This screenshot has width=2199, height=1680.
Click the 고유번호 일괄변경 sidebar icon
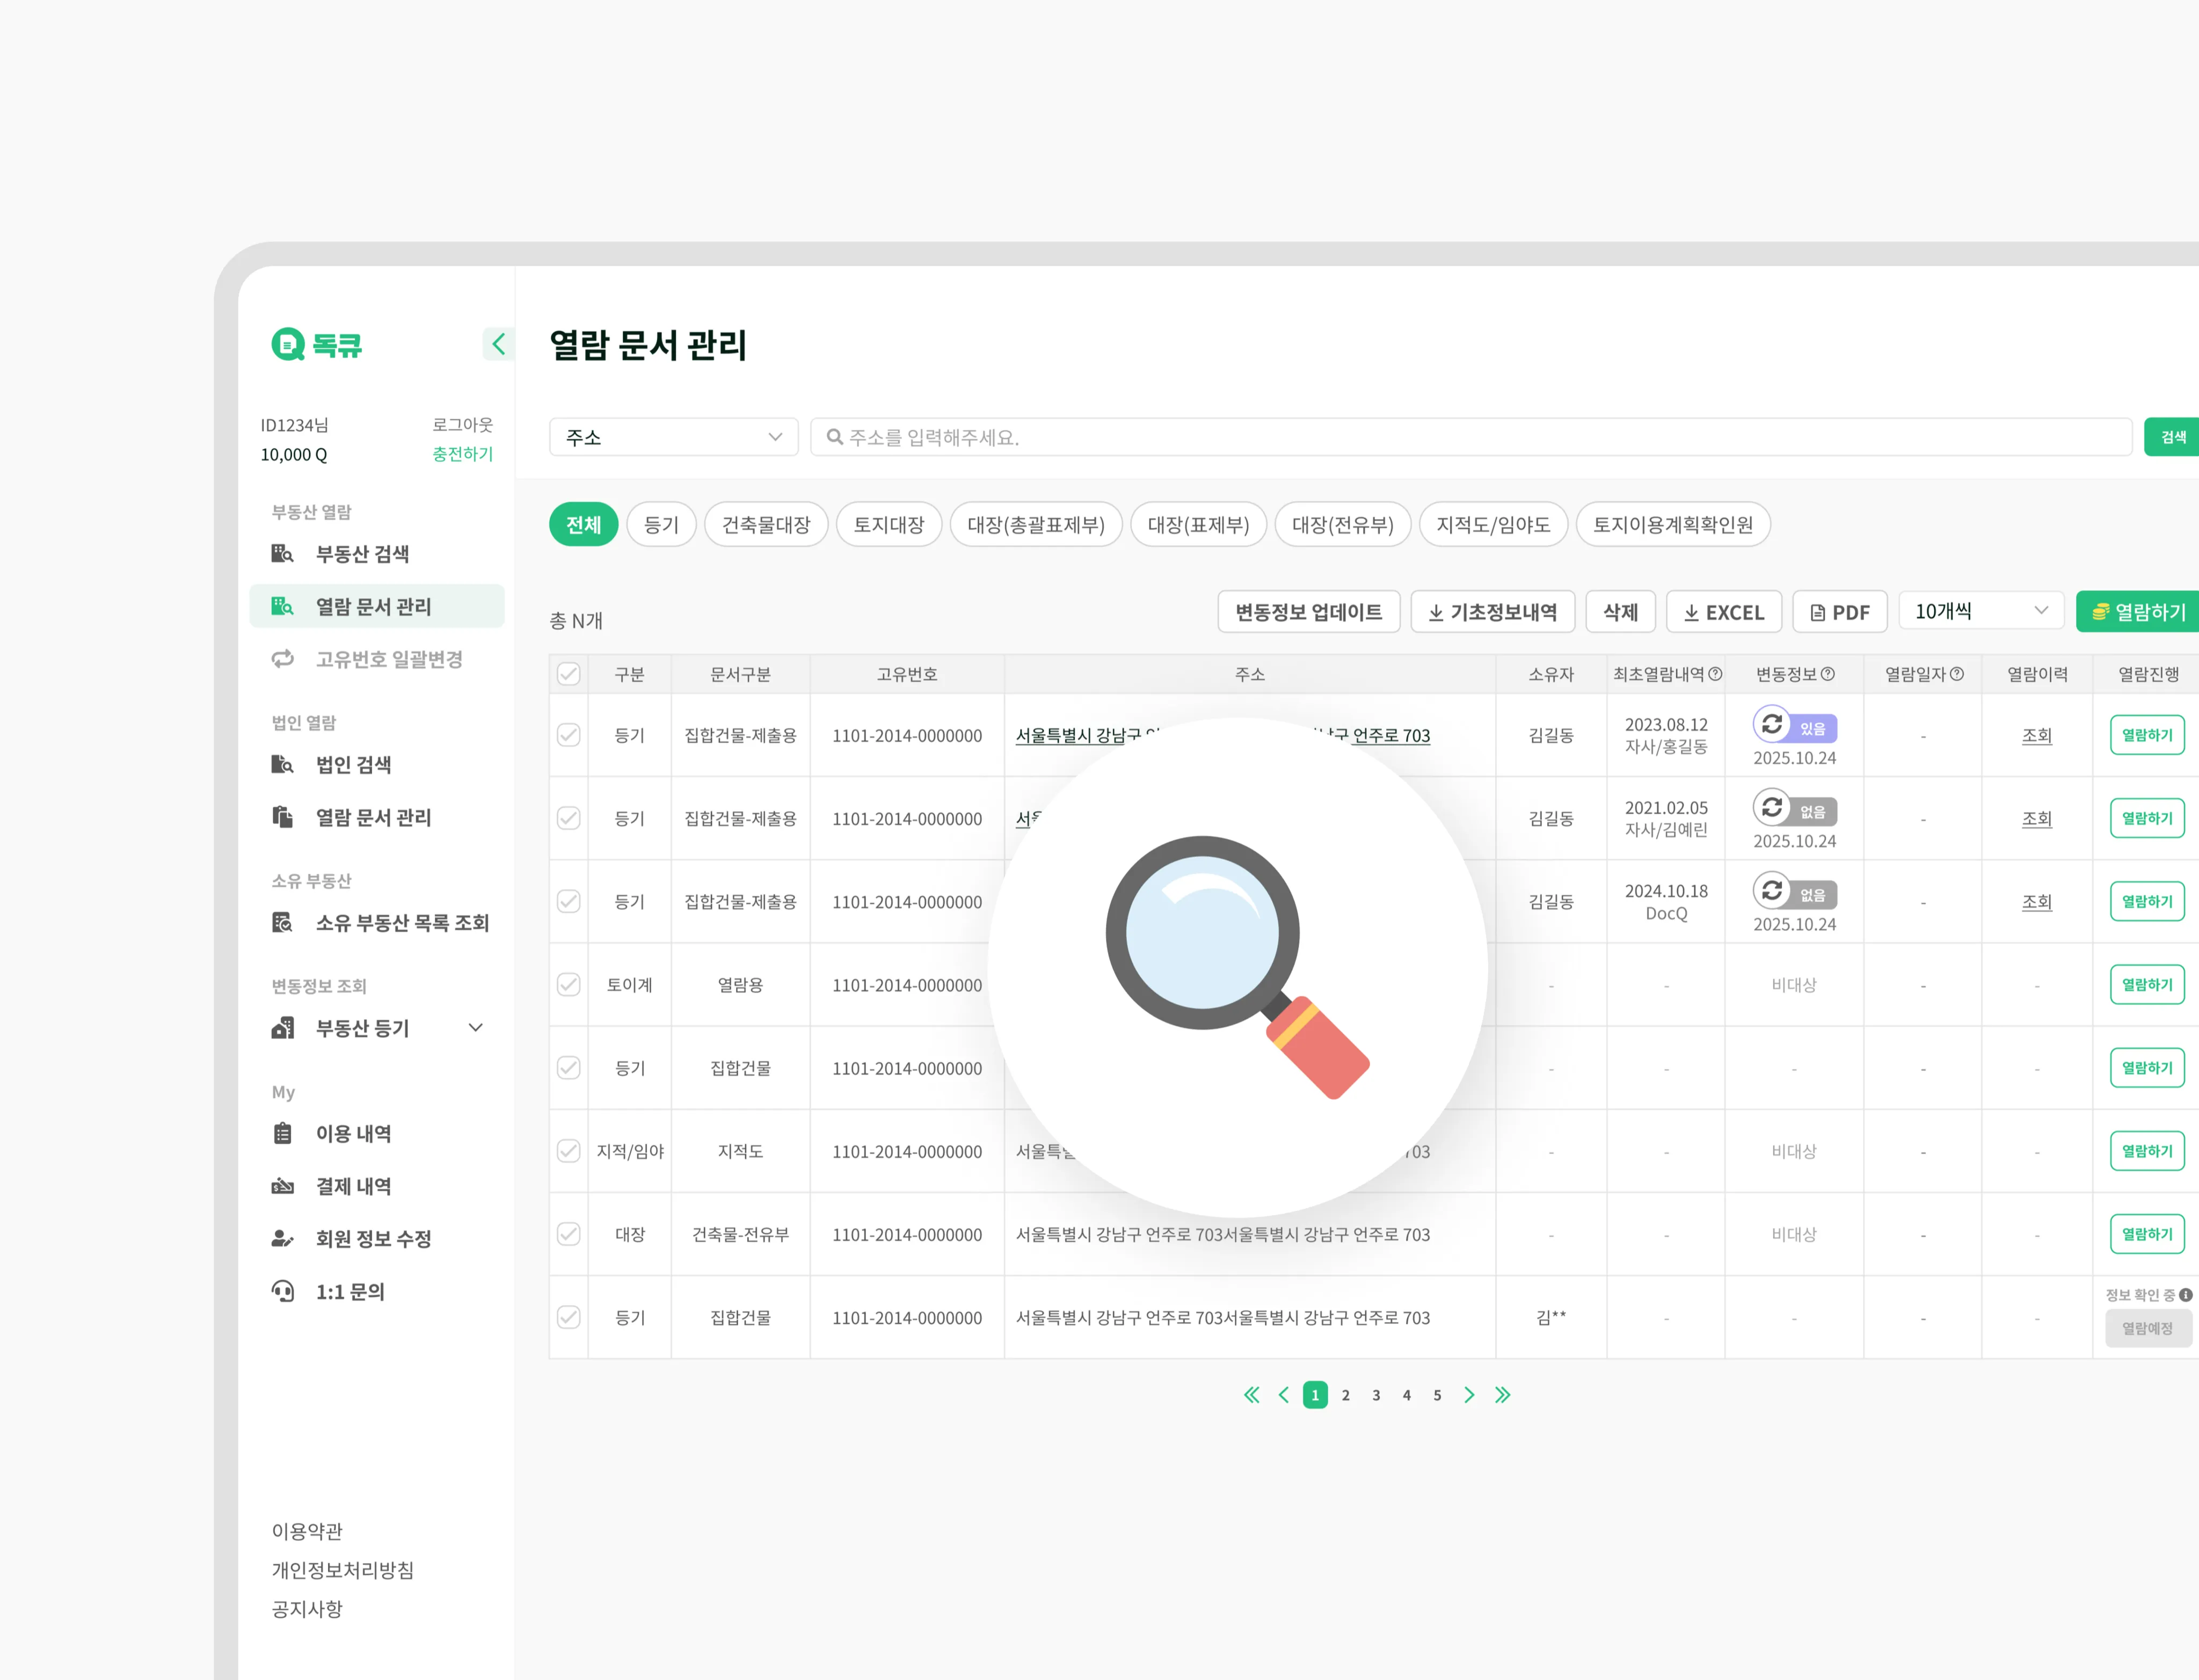[283, 659]
